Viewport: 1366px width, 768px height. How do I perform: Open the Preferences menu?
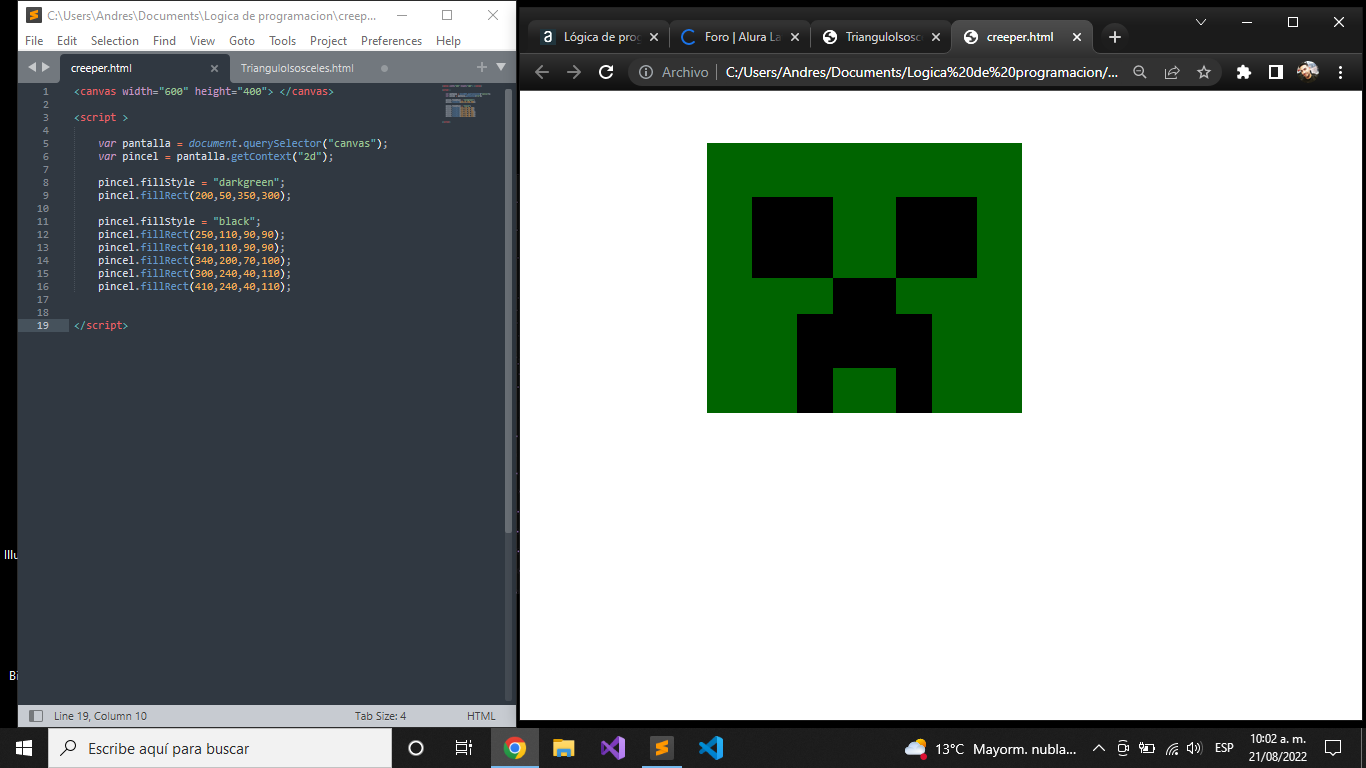pos(392,41)
